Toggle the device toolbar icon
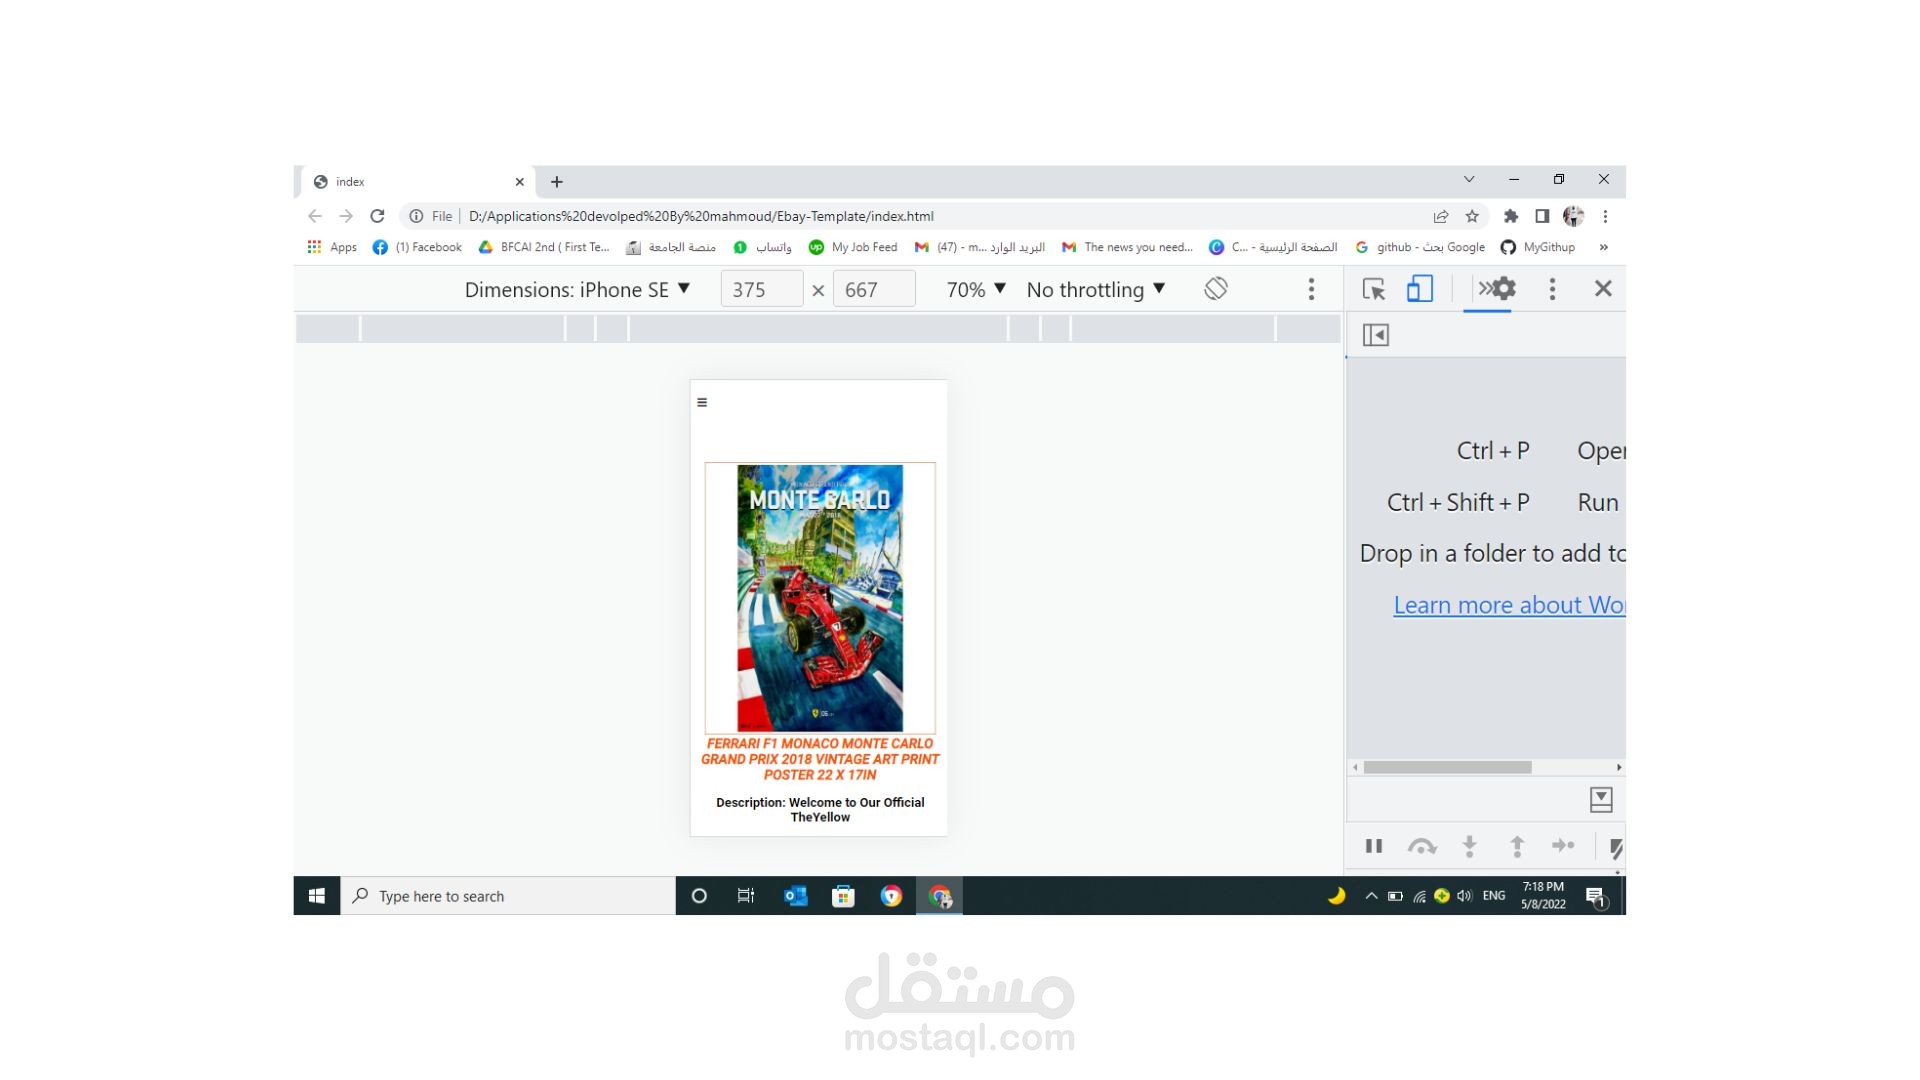Screen dimensions: 1920x1080 coord(1419,289)
